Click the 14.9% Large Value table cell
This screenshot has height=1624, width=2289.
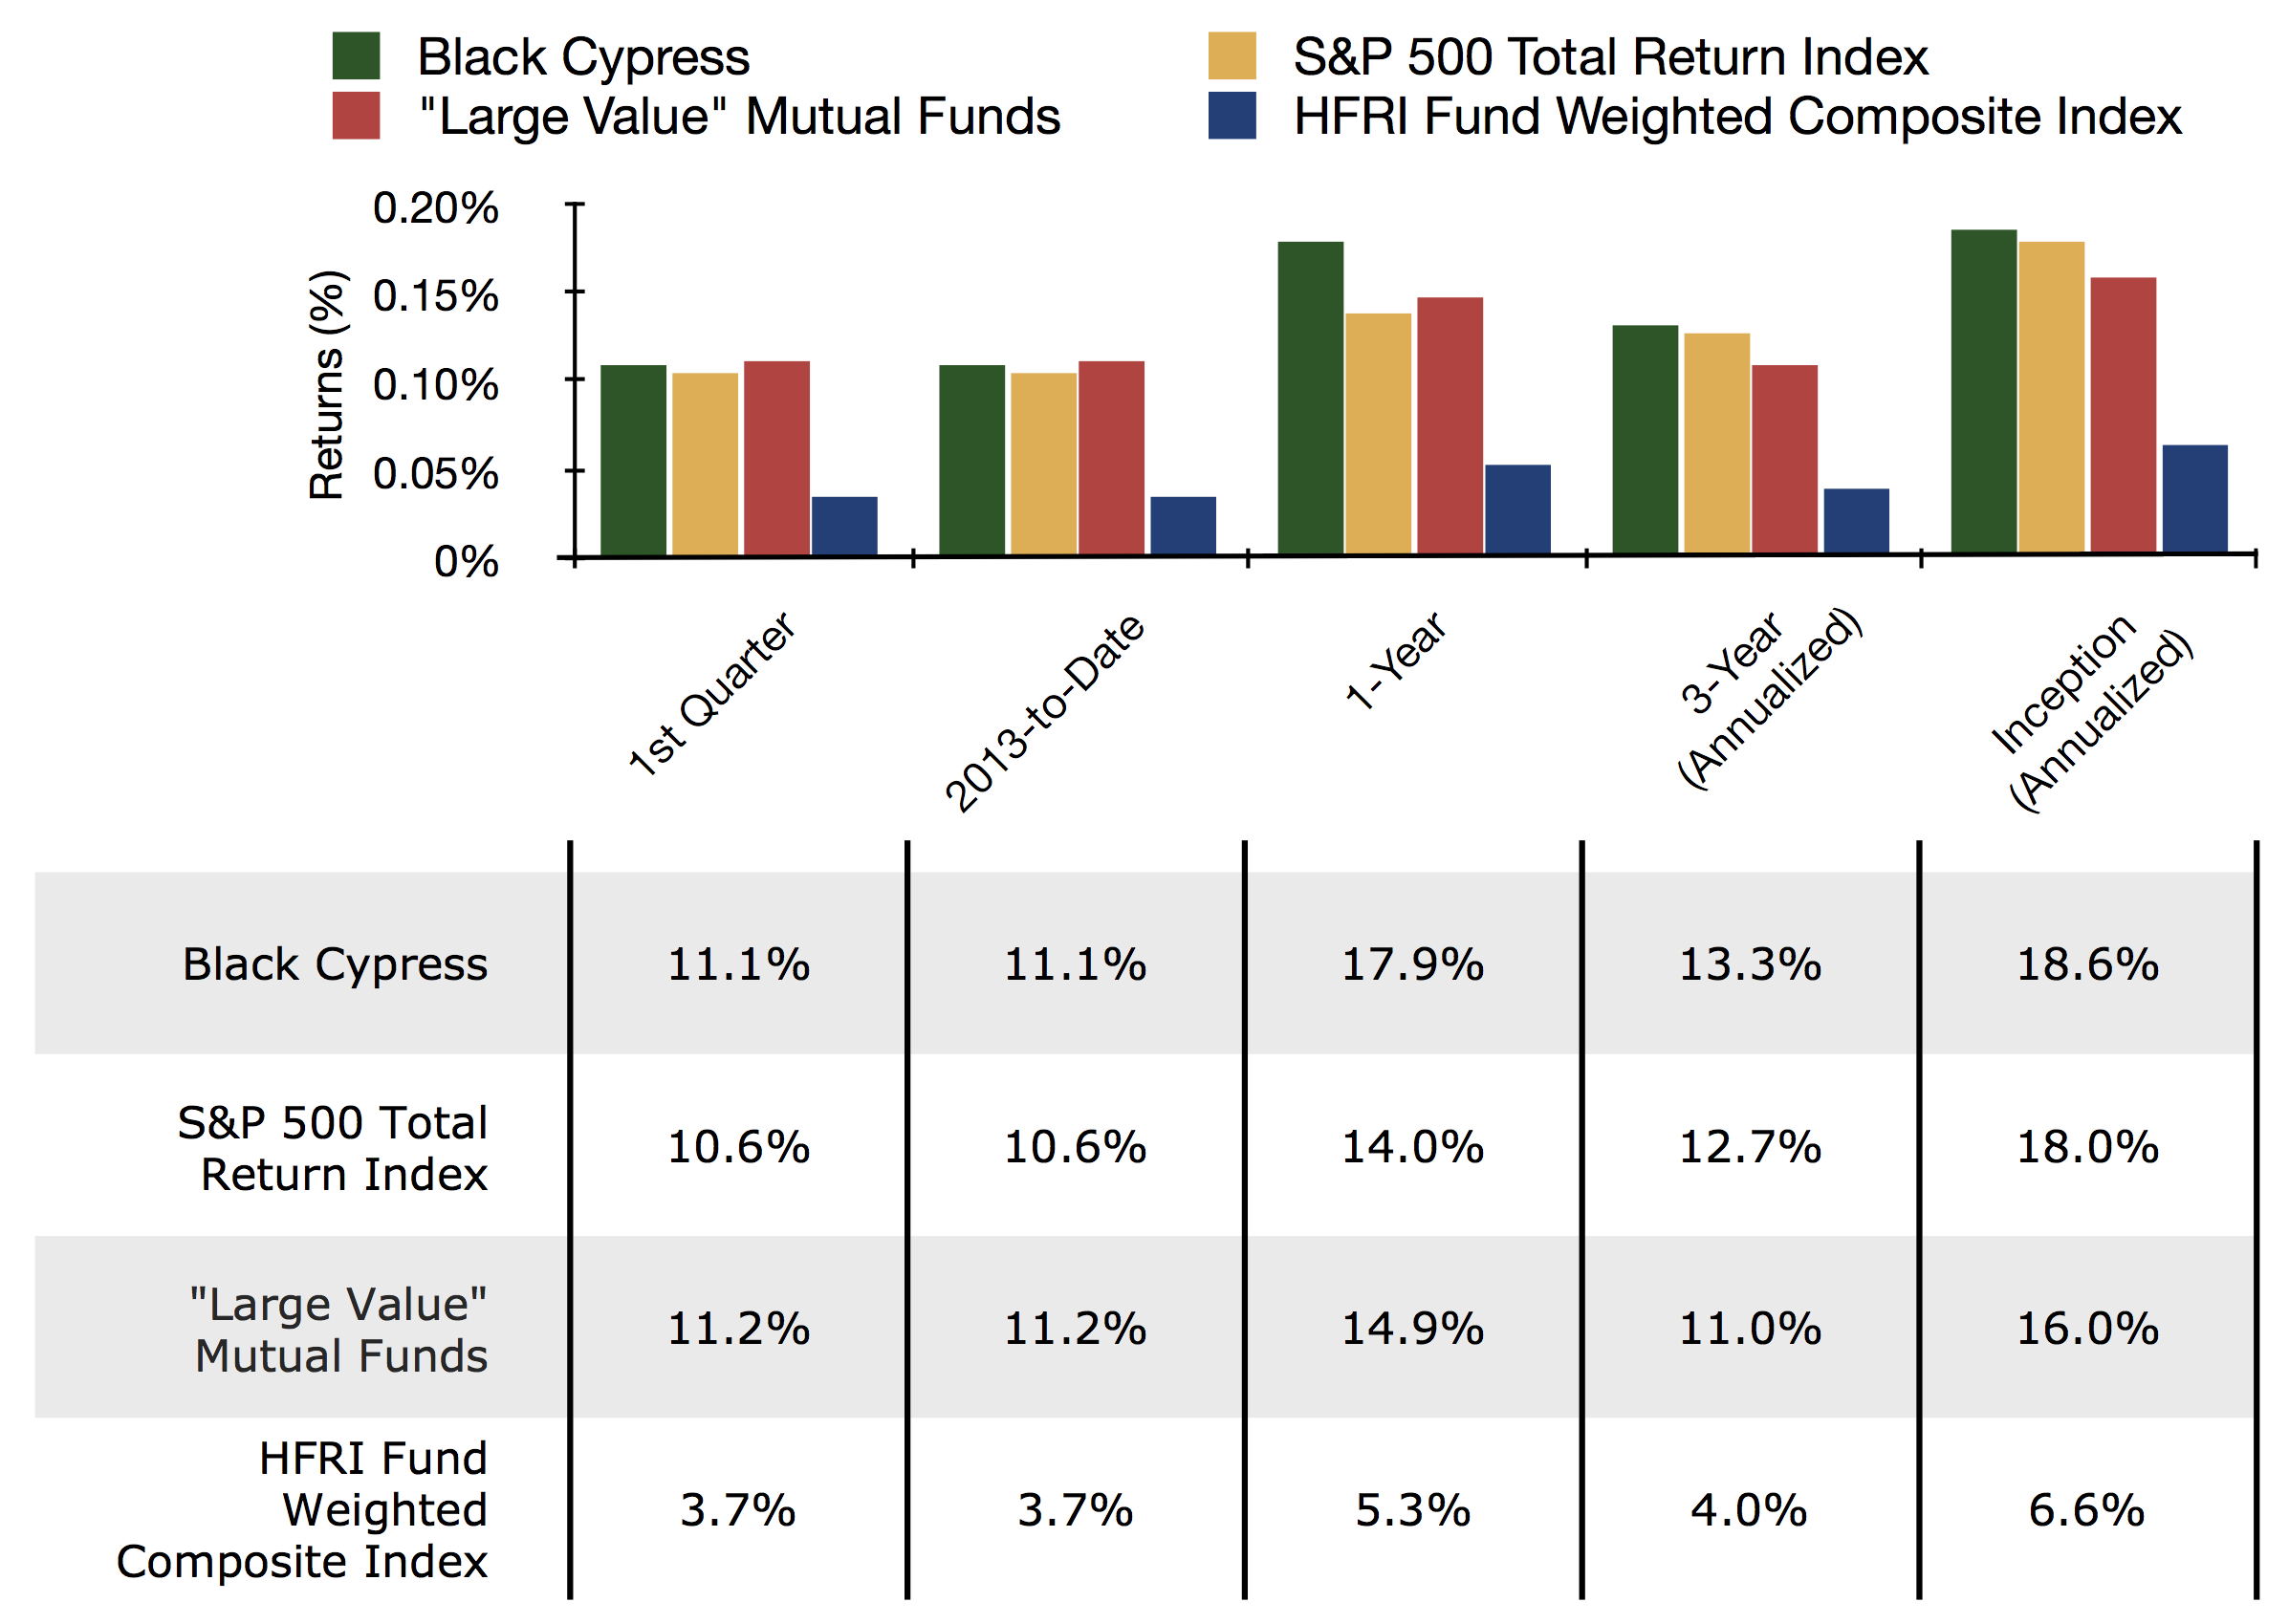tap(1412, 1329)
